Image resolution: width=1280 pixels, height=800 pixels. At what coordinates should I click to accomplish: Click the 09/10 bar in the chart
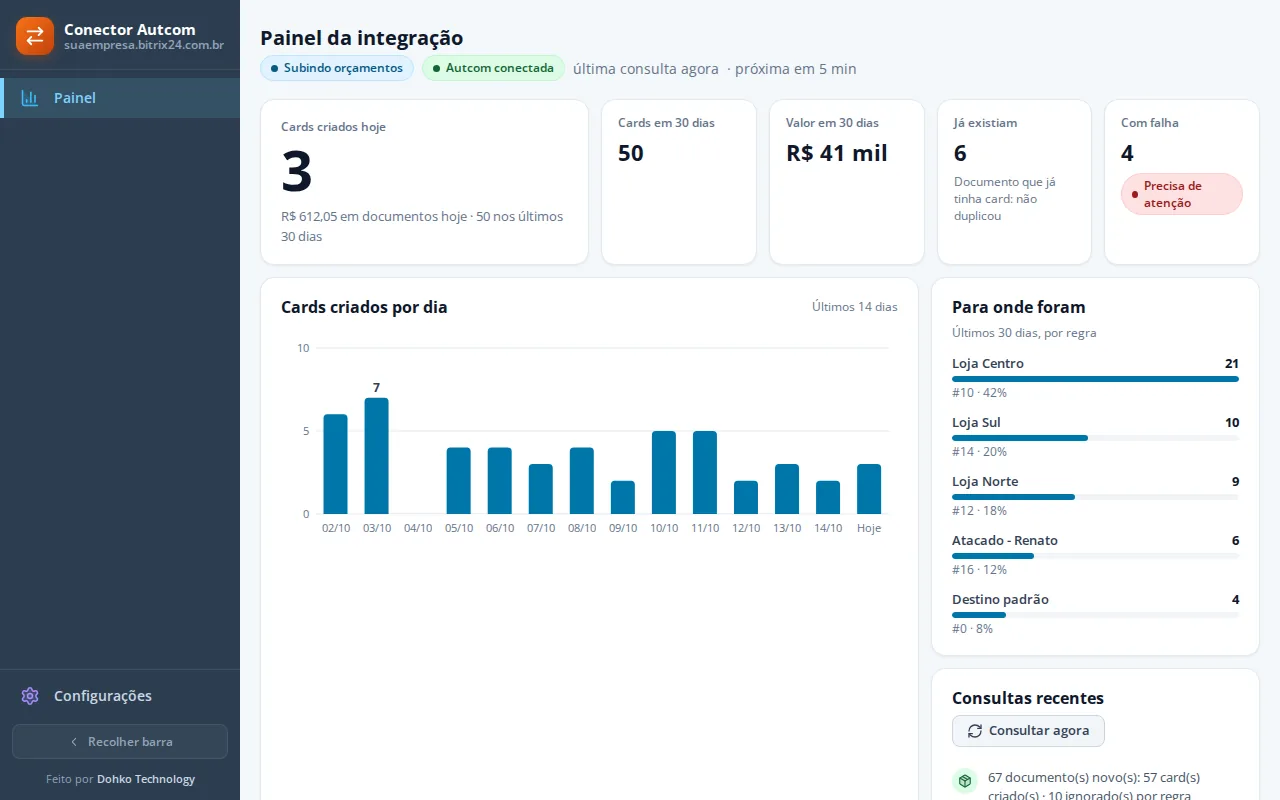(623, 497)
